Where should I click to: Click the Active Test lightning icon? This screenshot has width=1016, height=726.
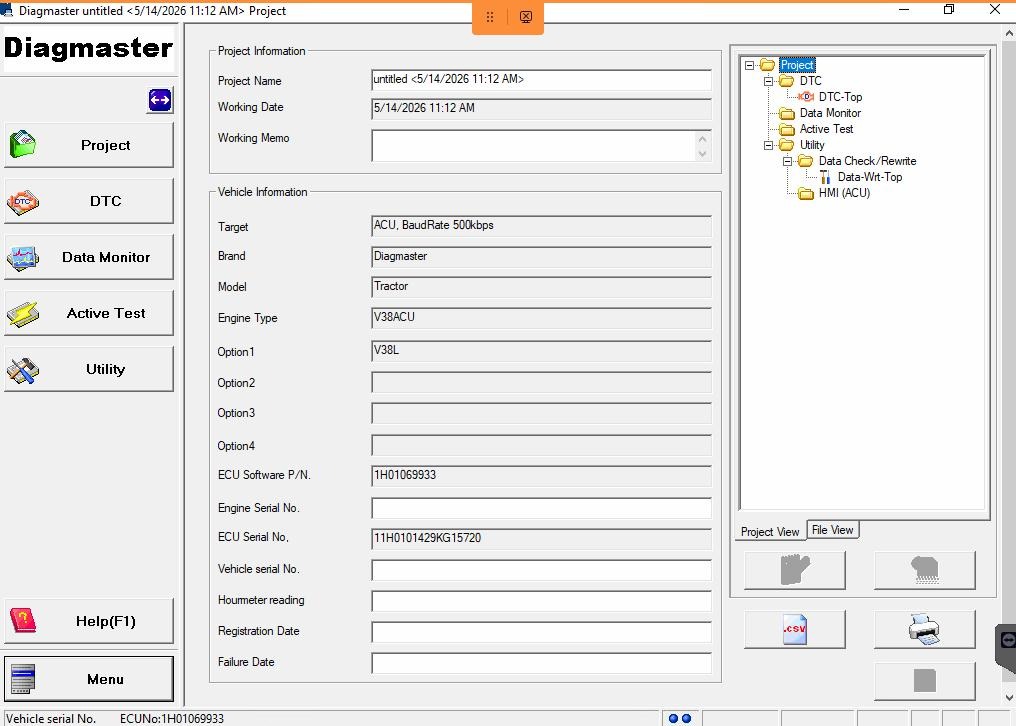[23, 314]
